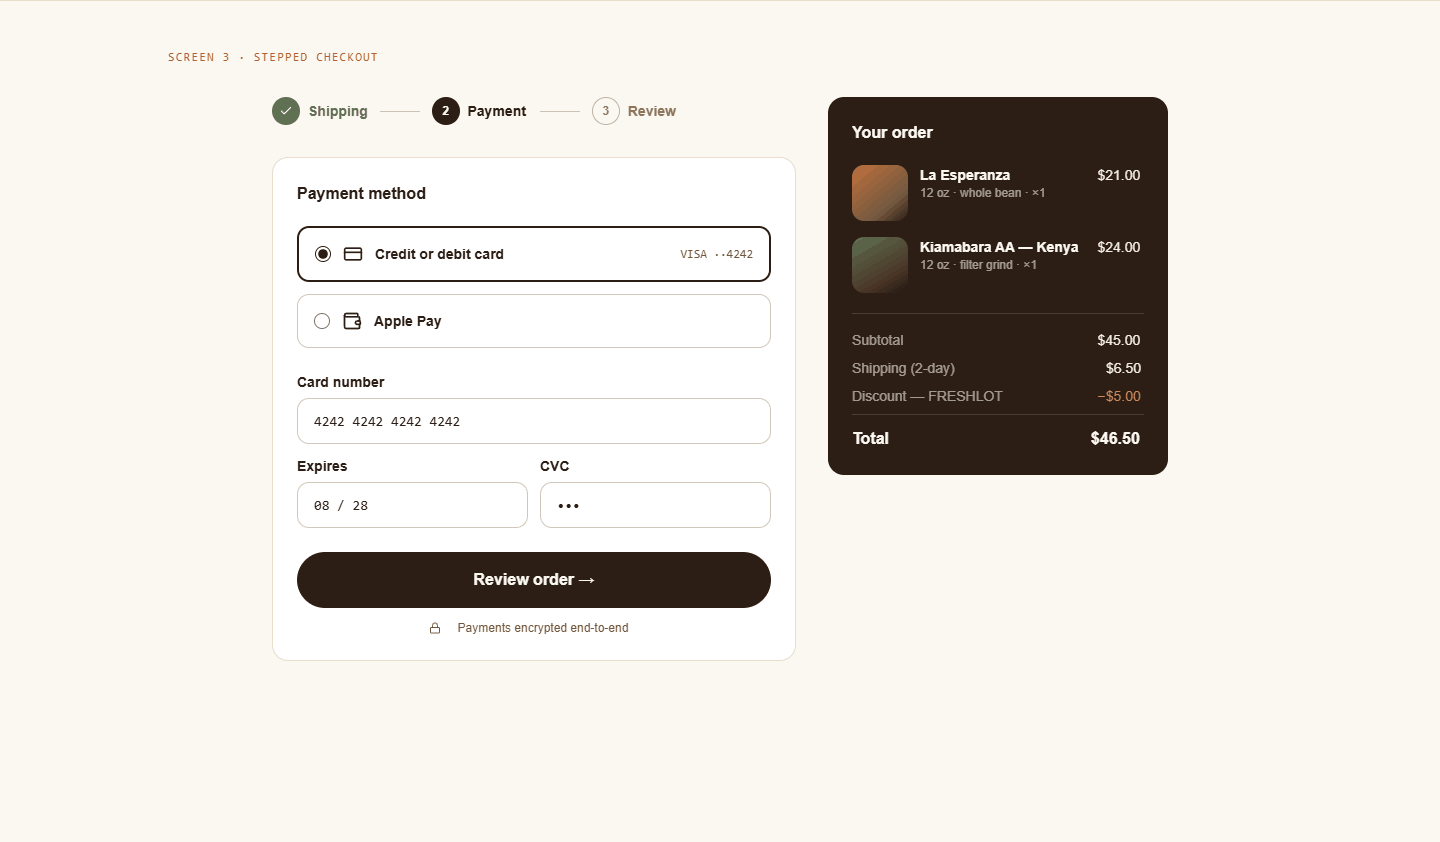Click the Subtotal $45.00 amount
1440x842 pixels.
1119,340
